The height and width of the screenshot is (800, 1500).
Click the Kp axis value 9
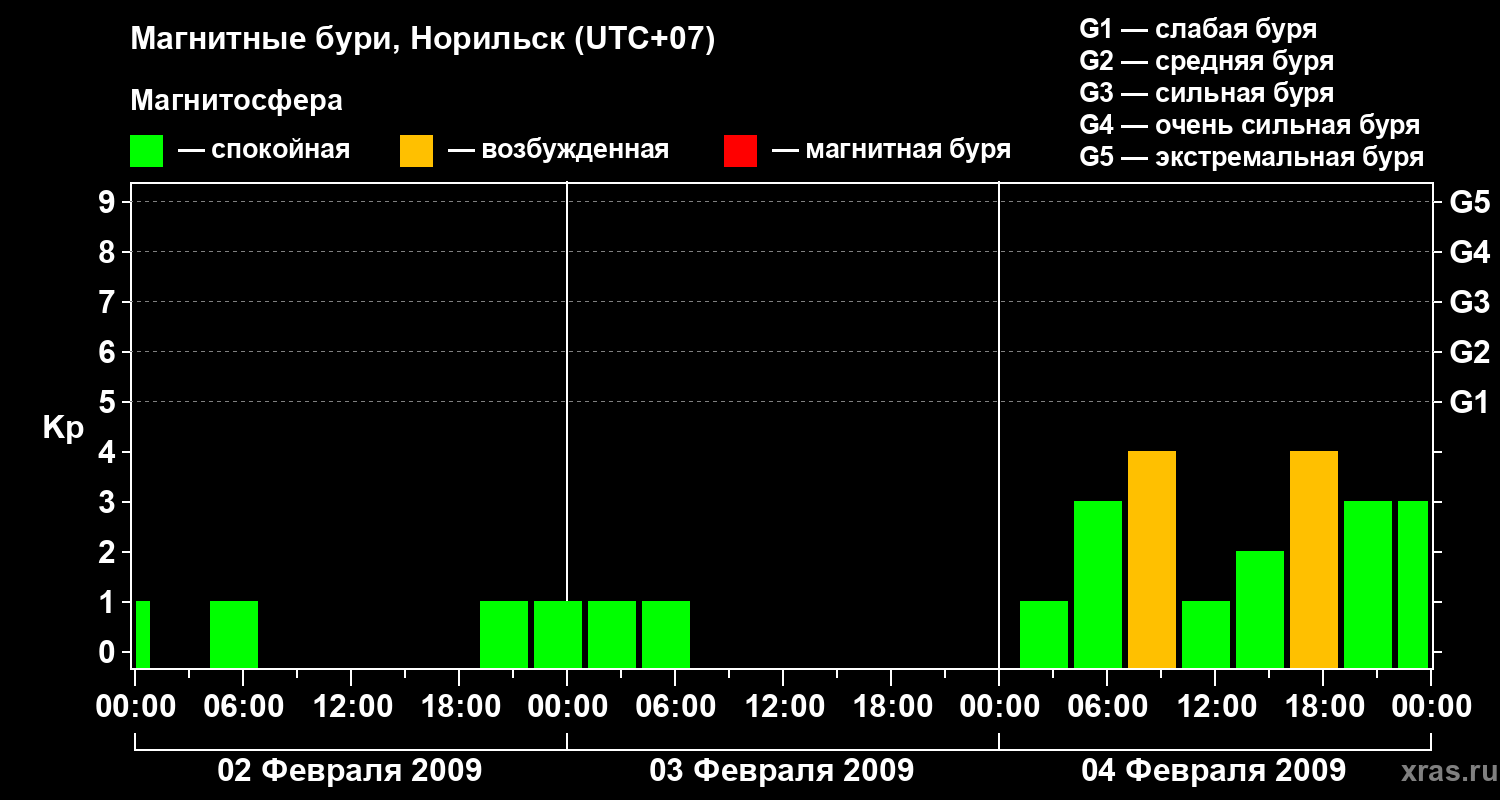(109, 202)
